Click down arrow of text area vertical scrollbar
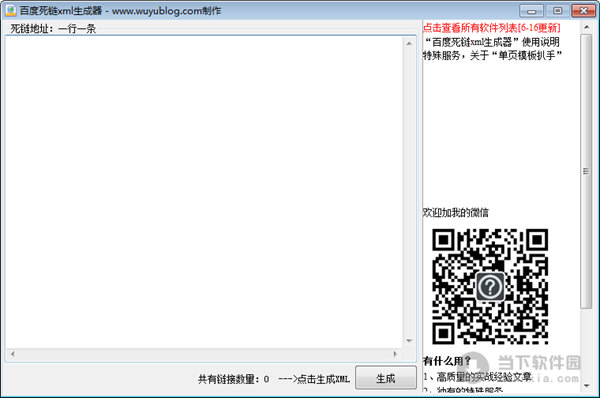Screen dimensions: 600x398 pyautogui.click(x=409, y=341)
